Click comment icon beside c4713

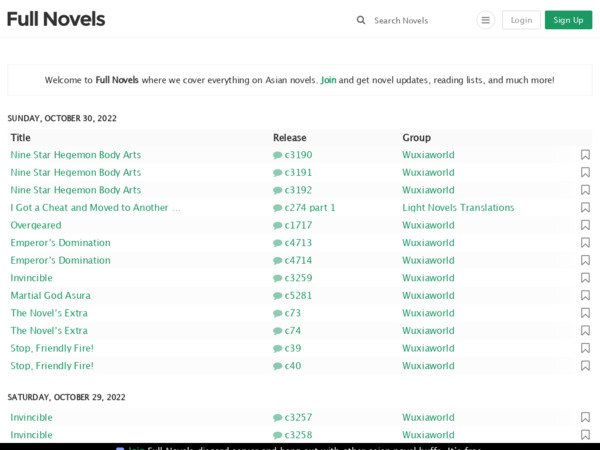point(277,243)
